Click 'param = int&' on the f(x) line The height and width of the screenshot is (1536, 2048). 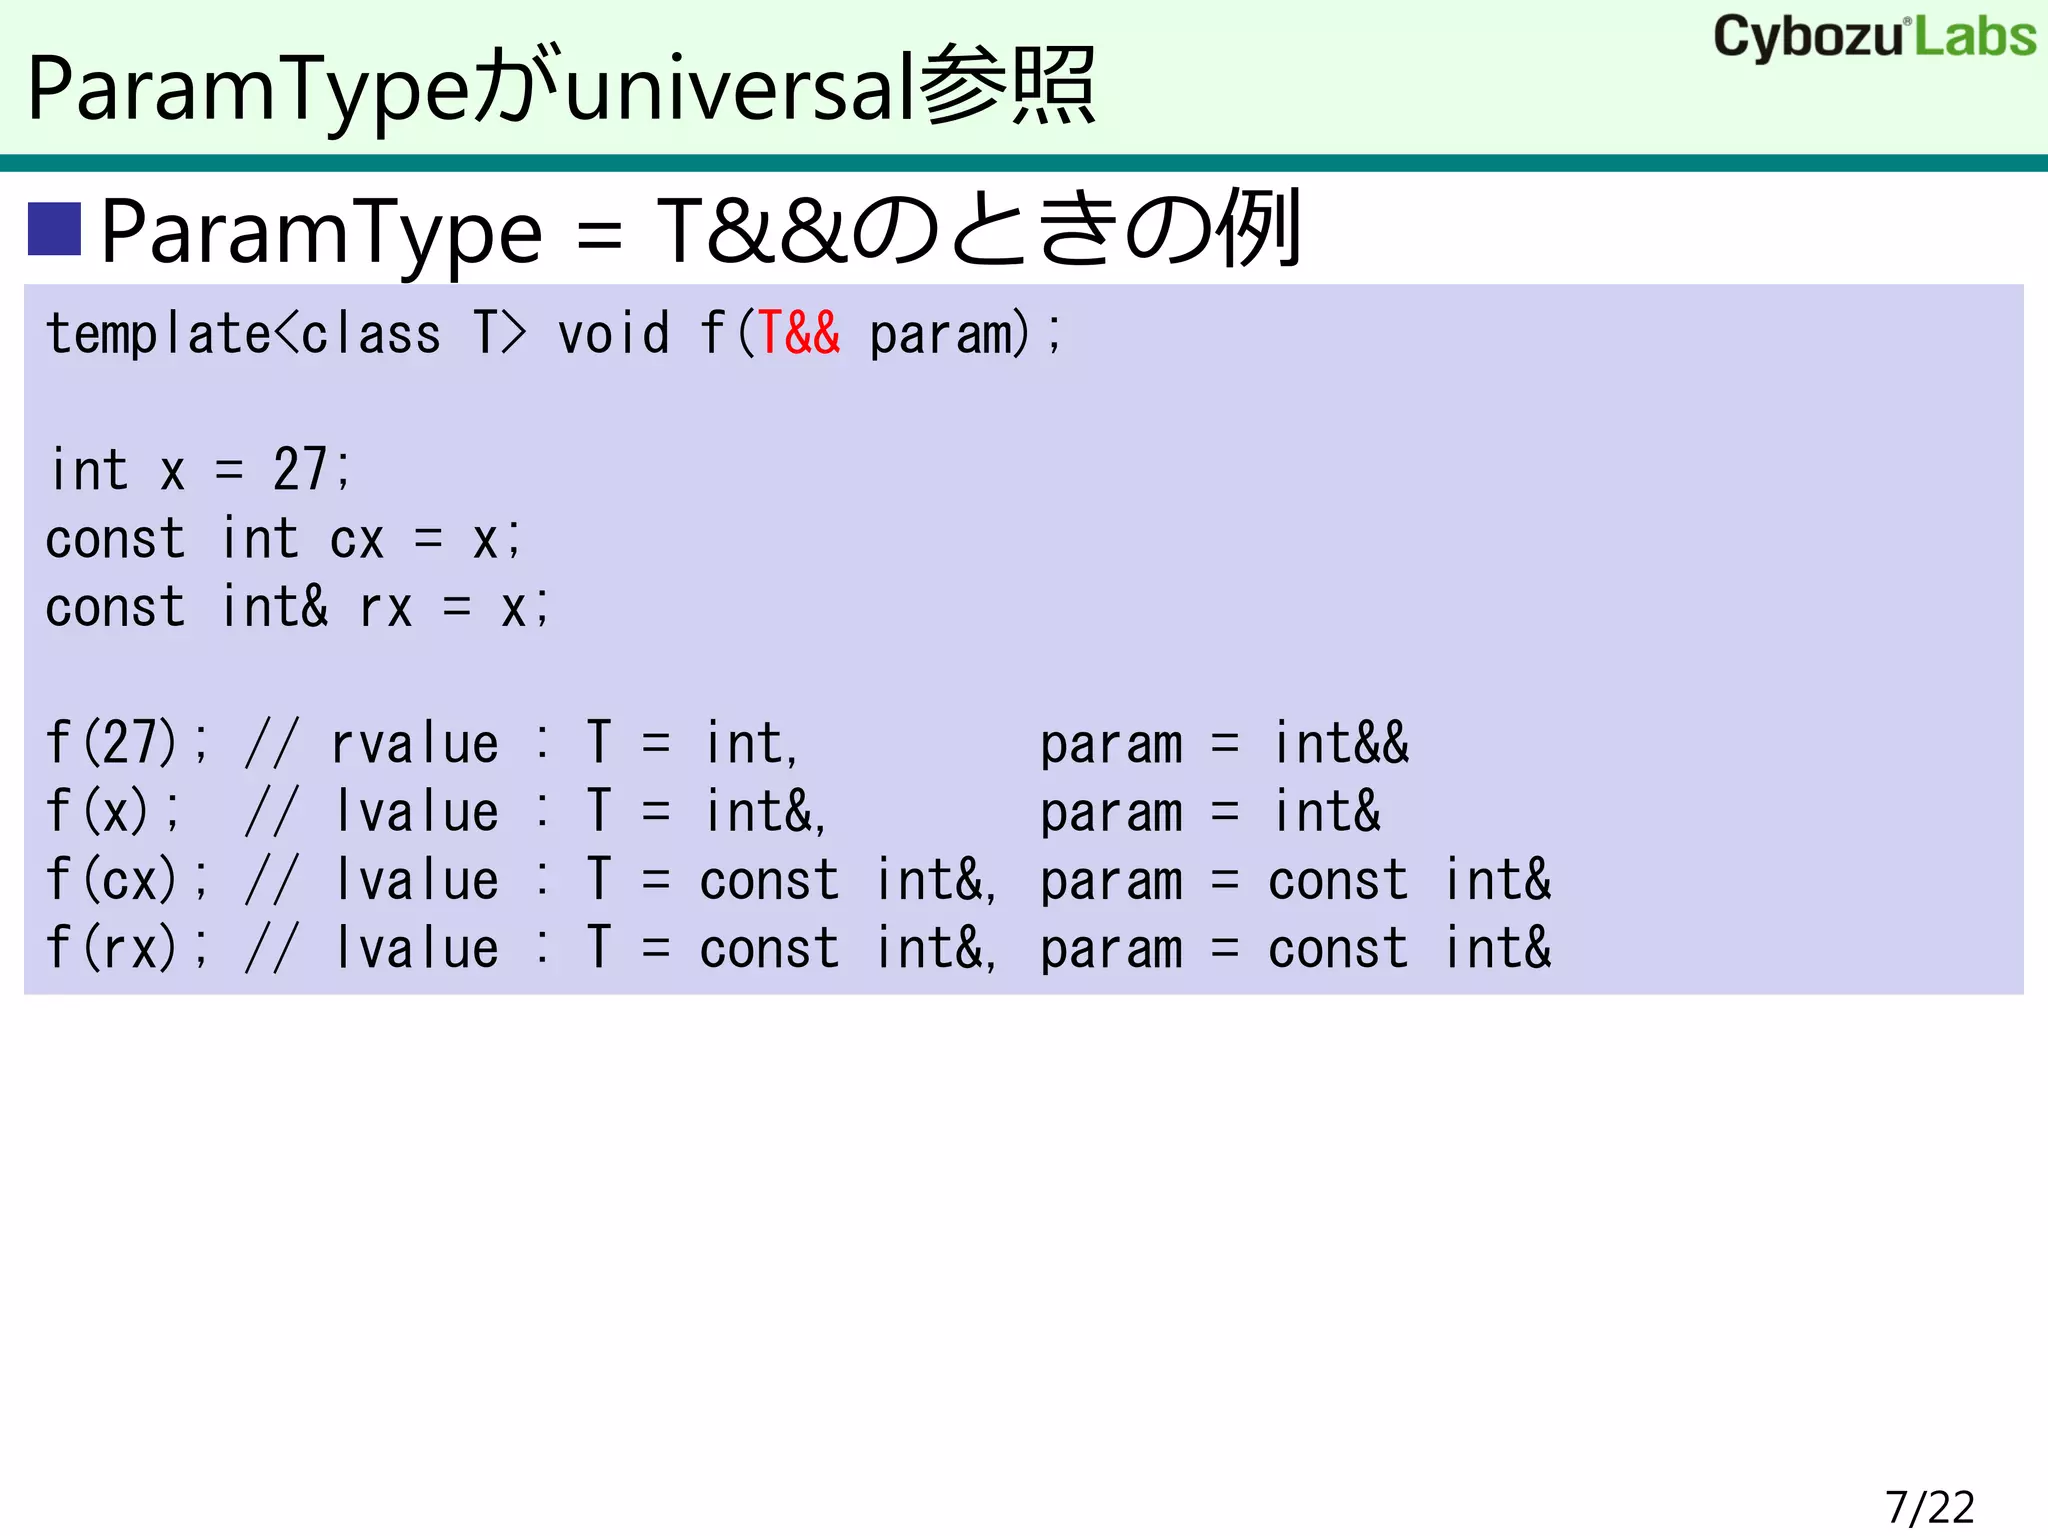1211,811
